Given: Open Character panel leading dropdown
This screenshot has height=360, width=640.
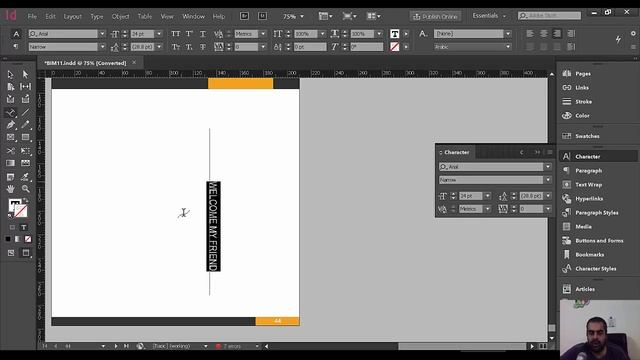Looking at the screenshot, I should [548, 196].
